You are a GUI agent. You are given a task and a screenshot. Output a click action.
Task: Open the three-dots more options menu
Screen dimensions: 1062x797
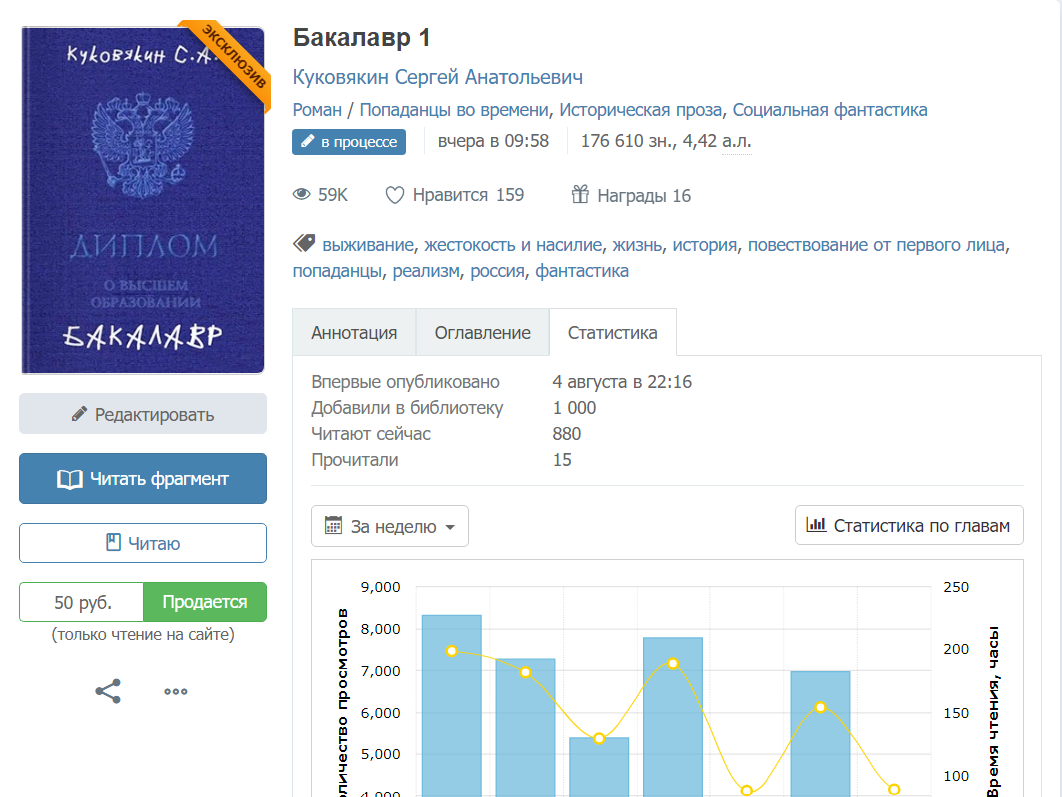point(176,691)
